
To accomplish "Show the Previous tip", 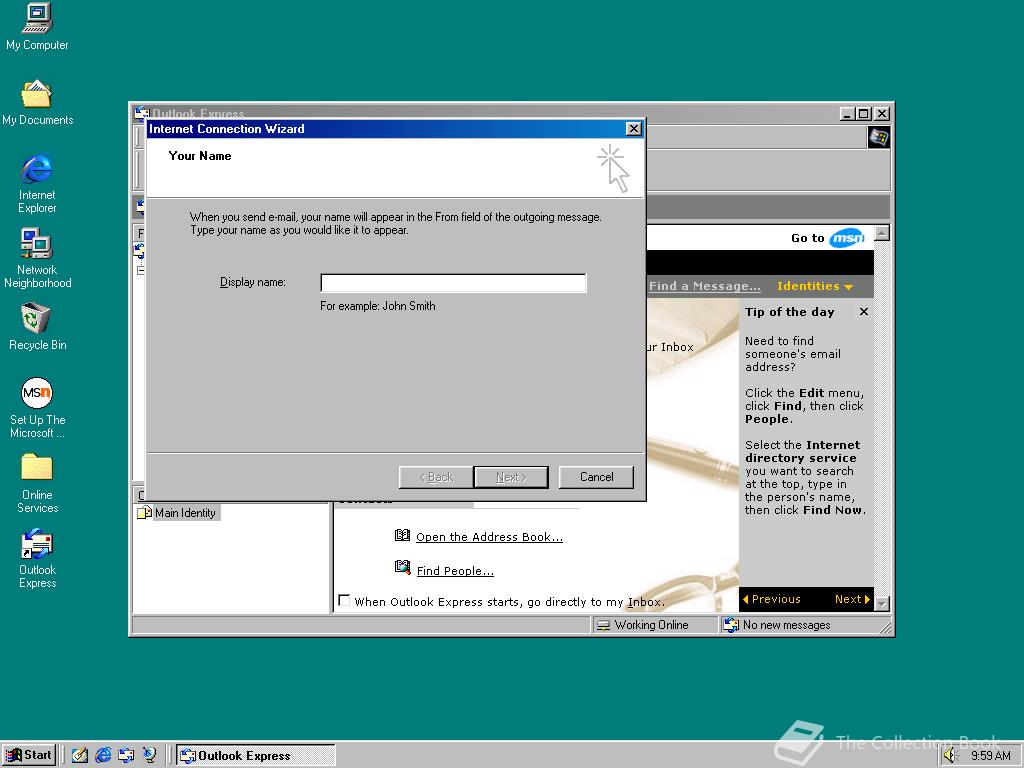I will (771, 599).
